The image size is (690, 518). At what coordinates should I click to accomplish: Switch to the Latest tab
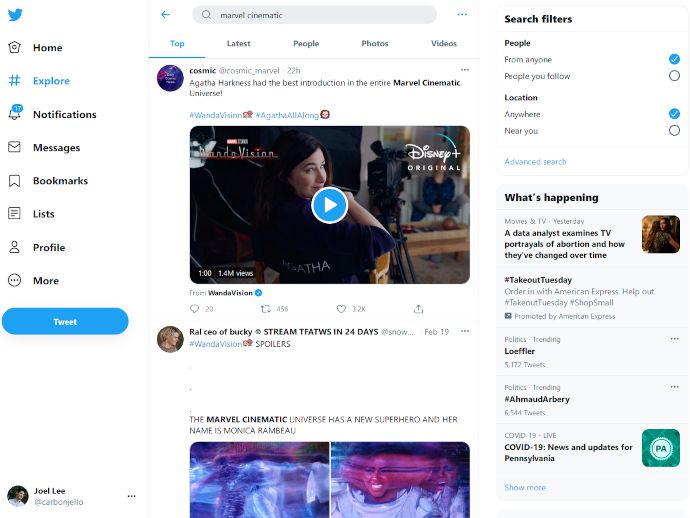[239, 44]
